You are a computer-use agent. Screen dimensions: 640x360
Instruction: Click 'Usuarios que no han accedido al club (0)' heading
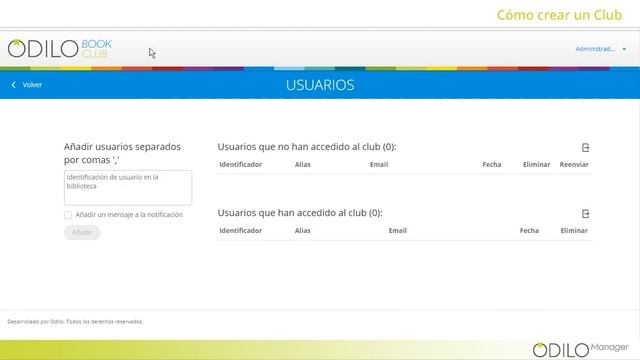[307, 147]
